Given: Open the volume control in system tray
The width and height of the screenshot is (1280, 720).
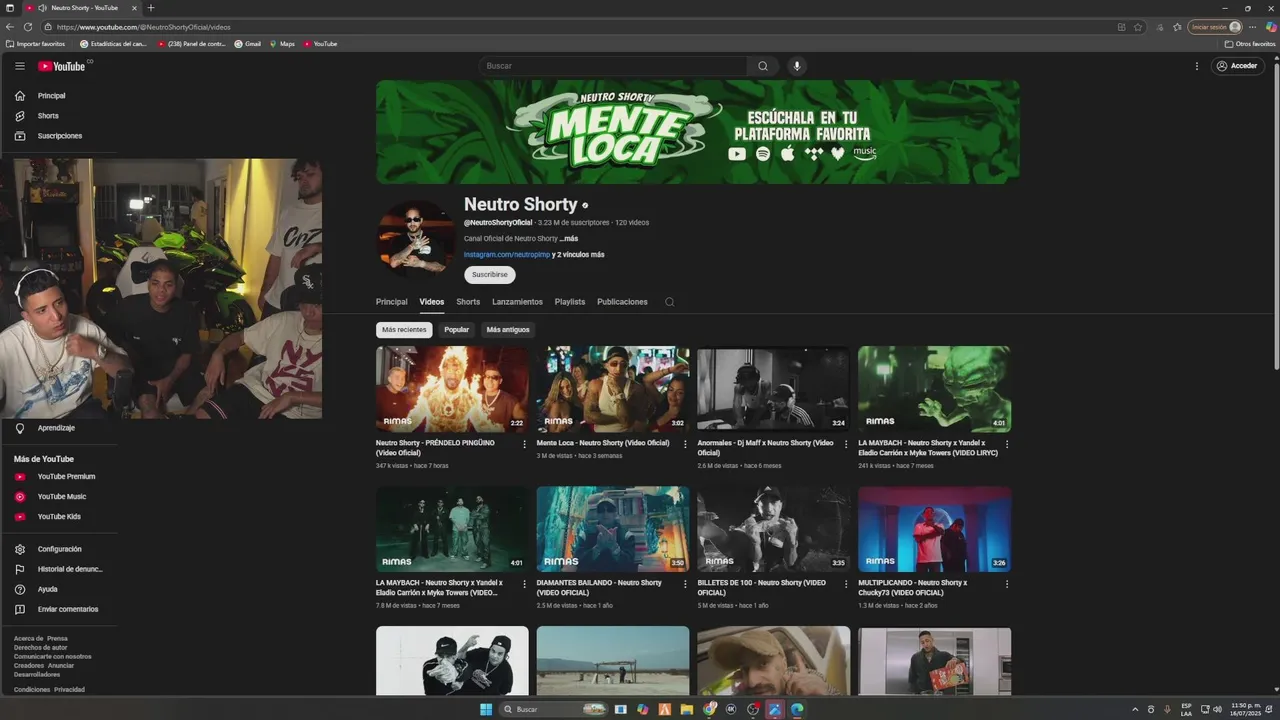Looking at the screenshot, I should point(1217,709).
